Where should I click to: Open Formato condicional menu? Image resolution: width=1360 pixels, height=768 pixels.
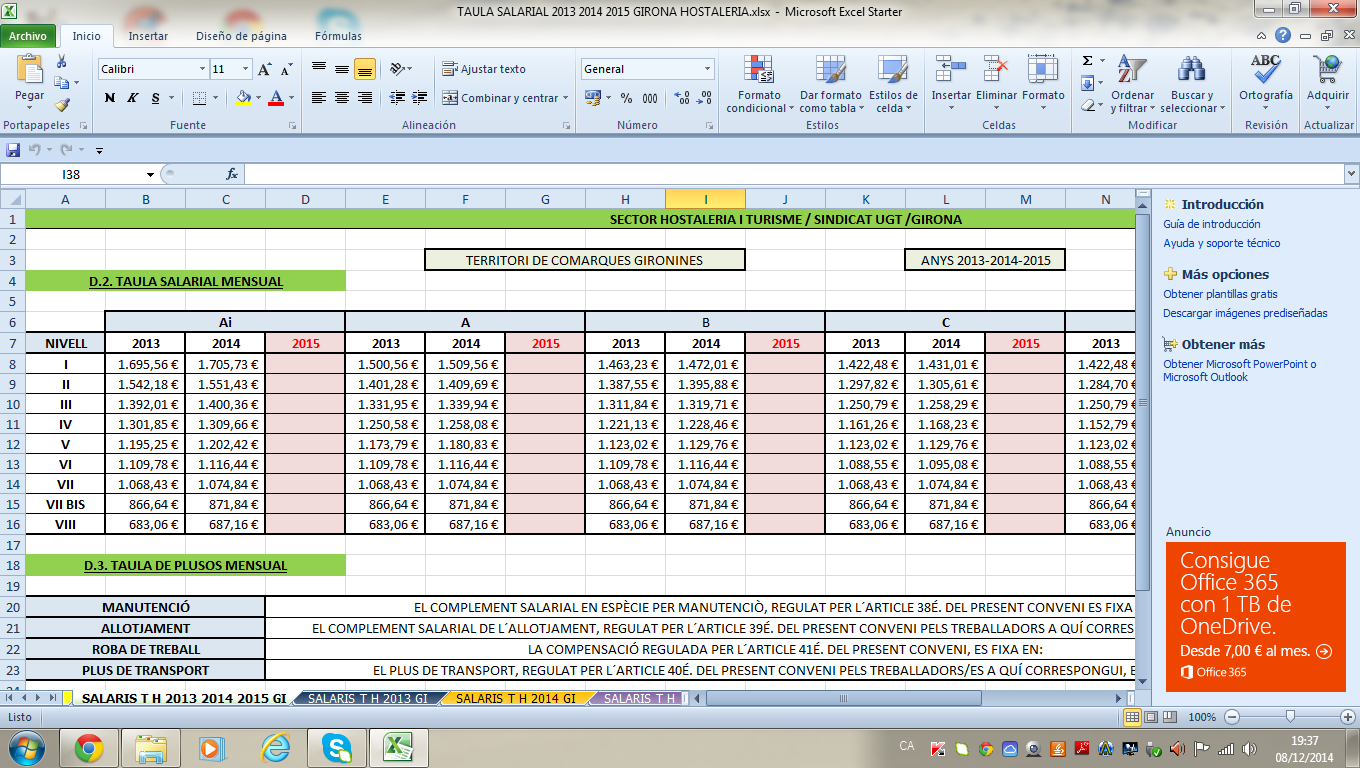760,84
